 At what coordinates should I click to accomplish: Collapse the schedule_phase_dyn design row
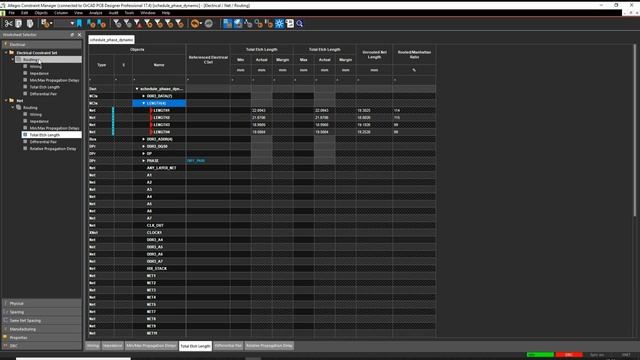click(137, 89)
